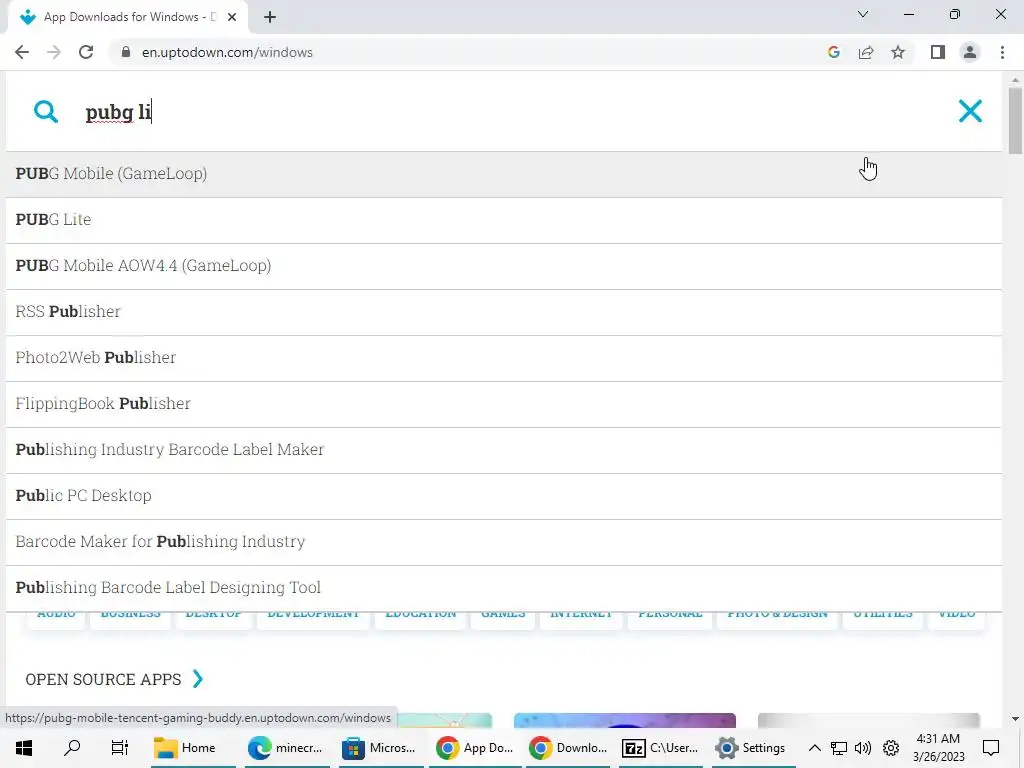Select the RSS Publisher suggestion

tap(504, 312)
